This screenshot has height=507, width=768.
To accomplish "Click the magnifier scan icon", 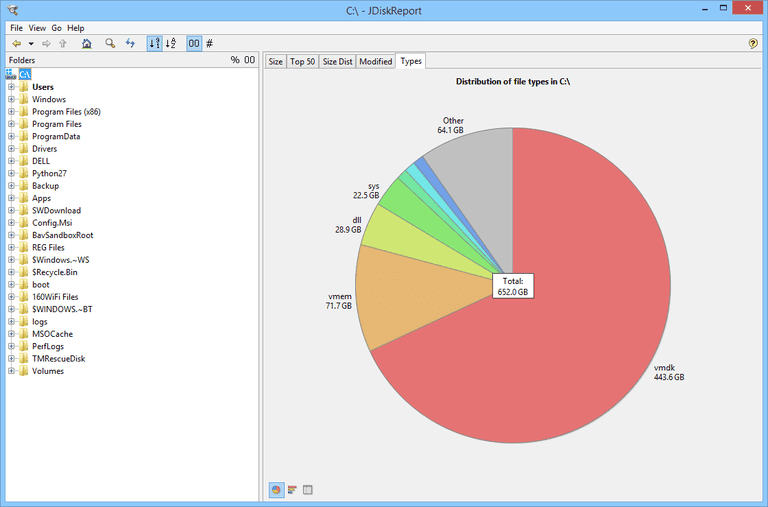I will pos(110,44).
